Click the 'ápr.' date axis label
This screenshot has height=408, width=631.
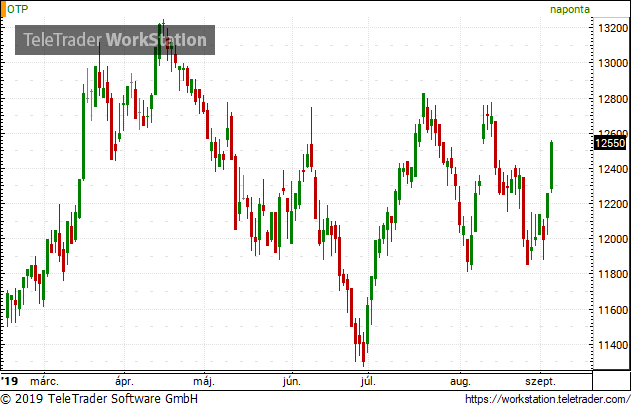124,381
